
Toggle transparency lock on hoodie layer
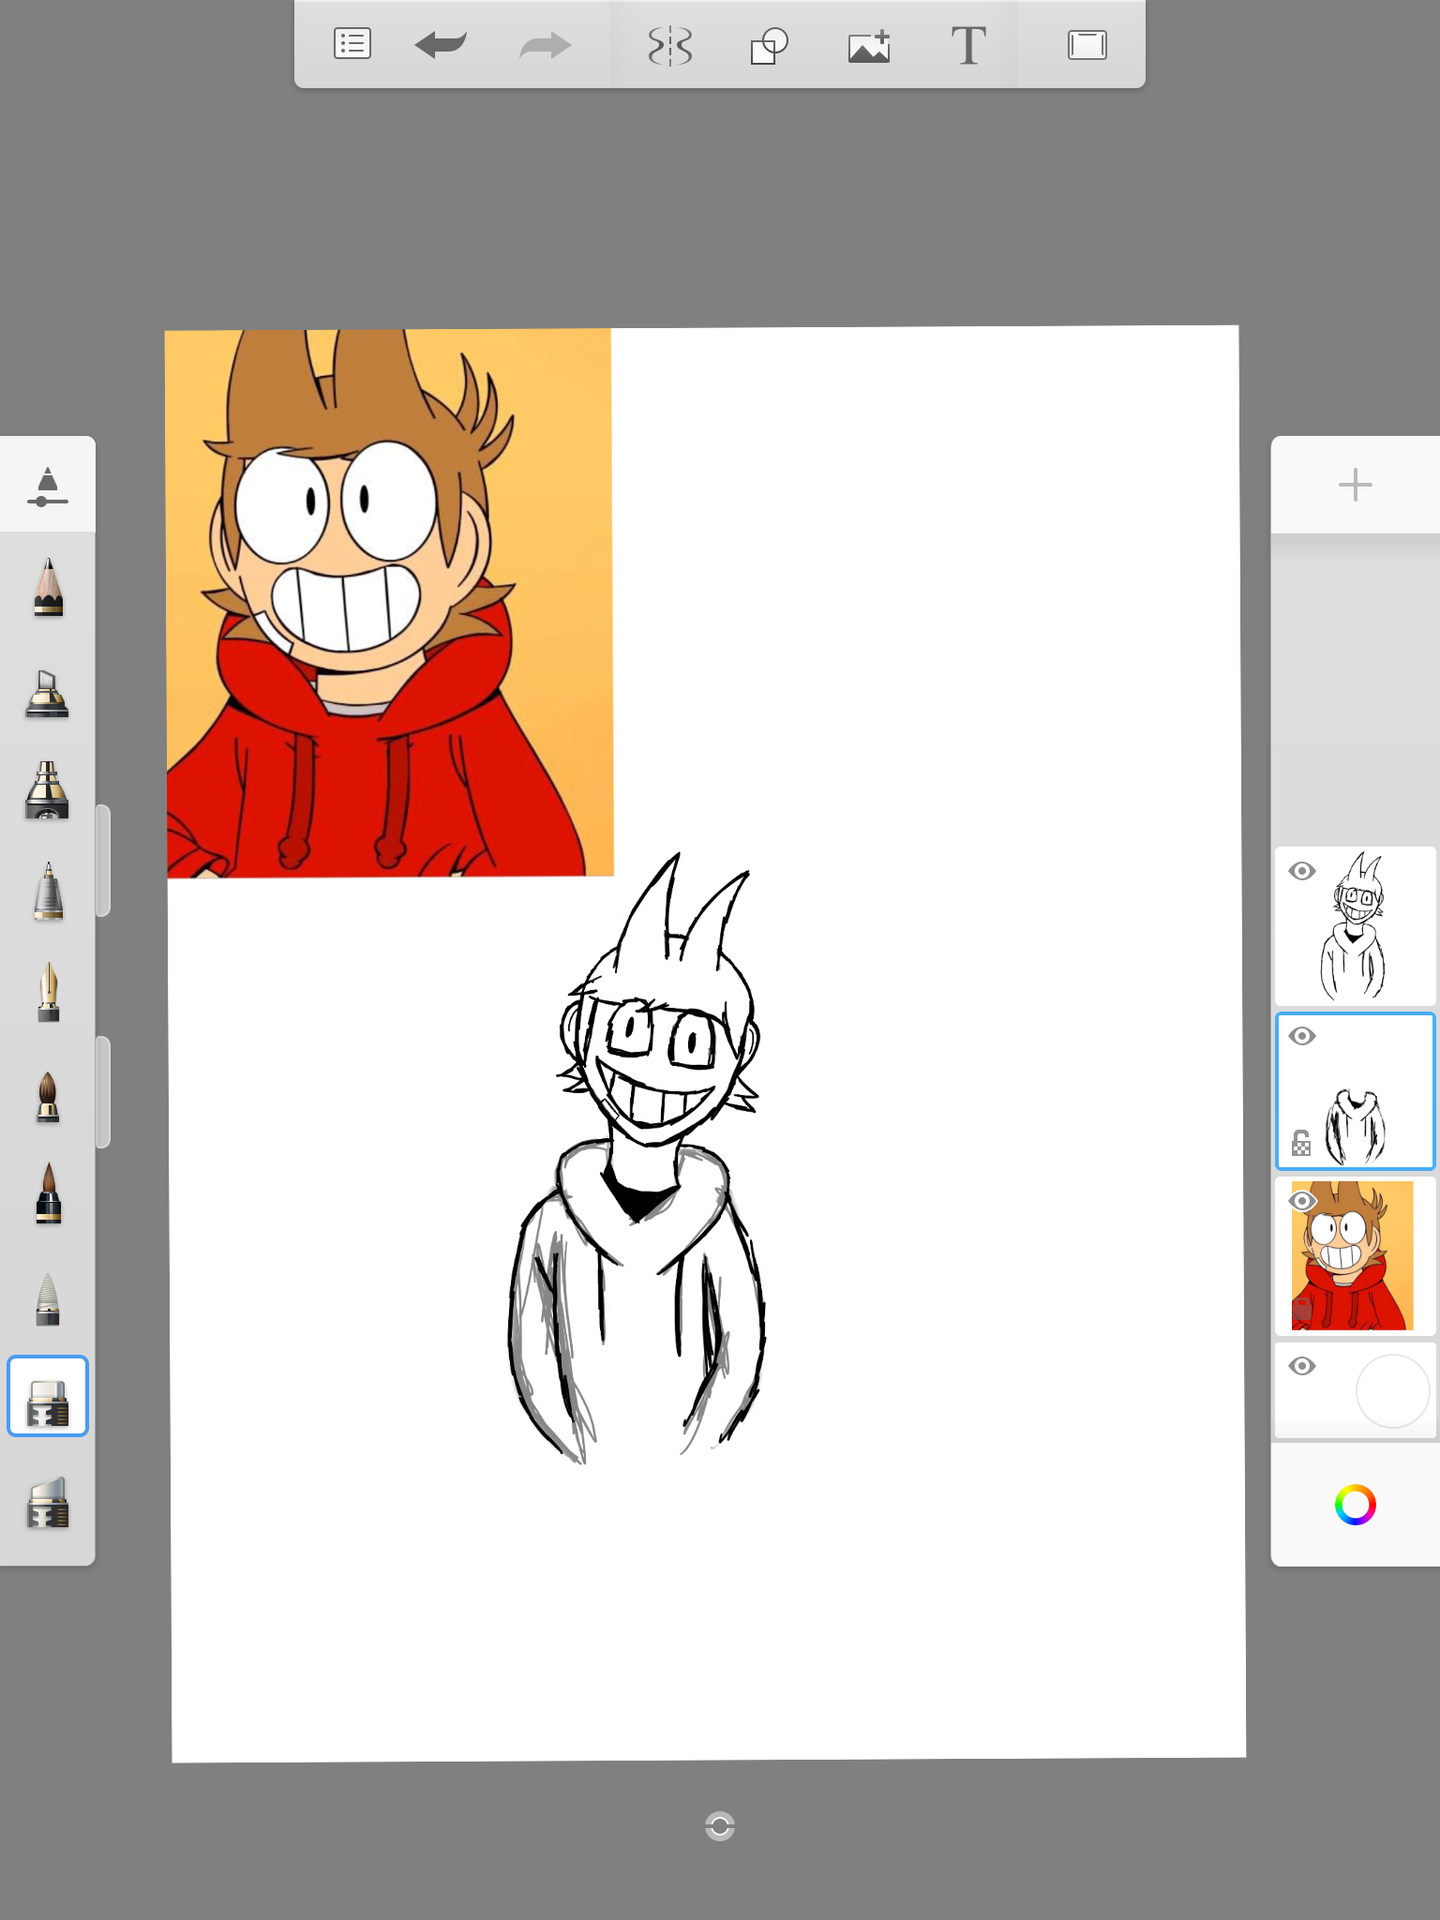point(1301,1142)
